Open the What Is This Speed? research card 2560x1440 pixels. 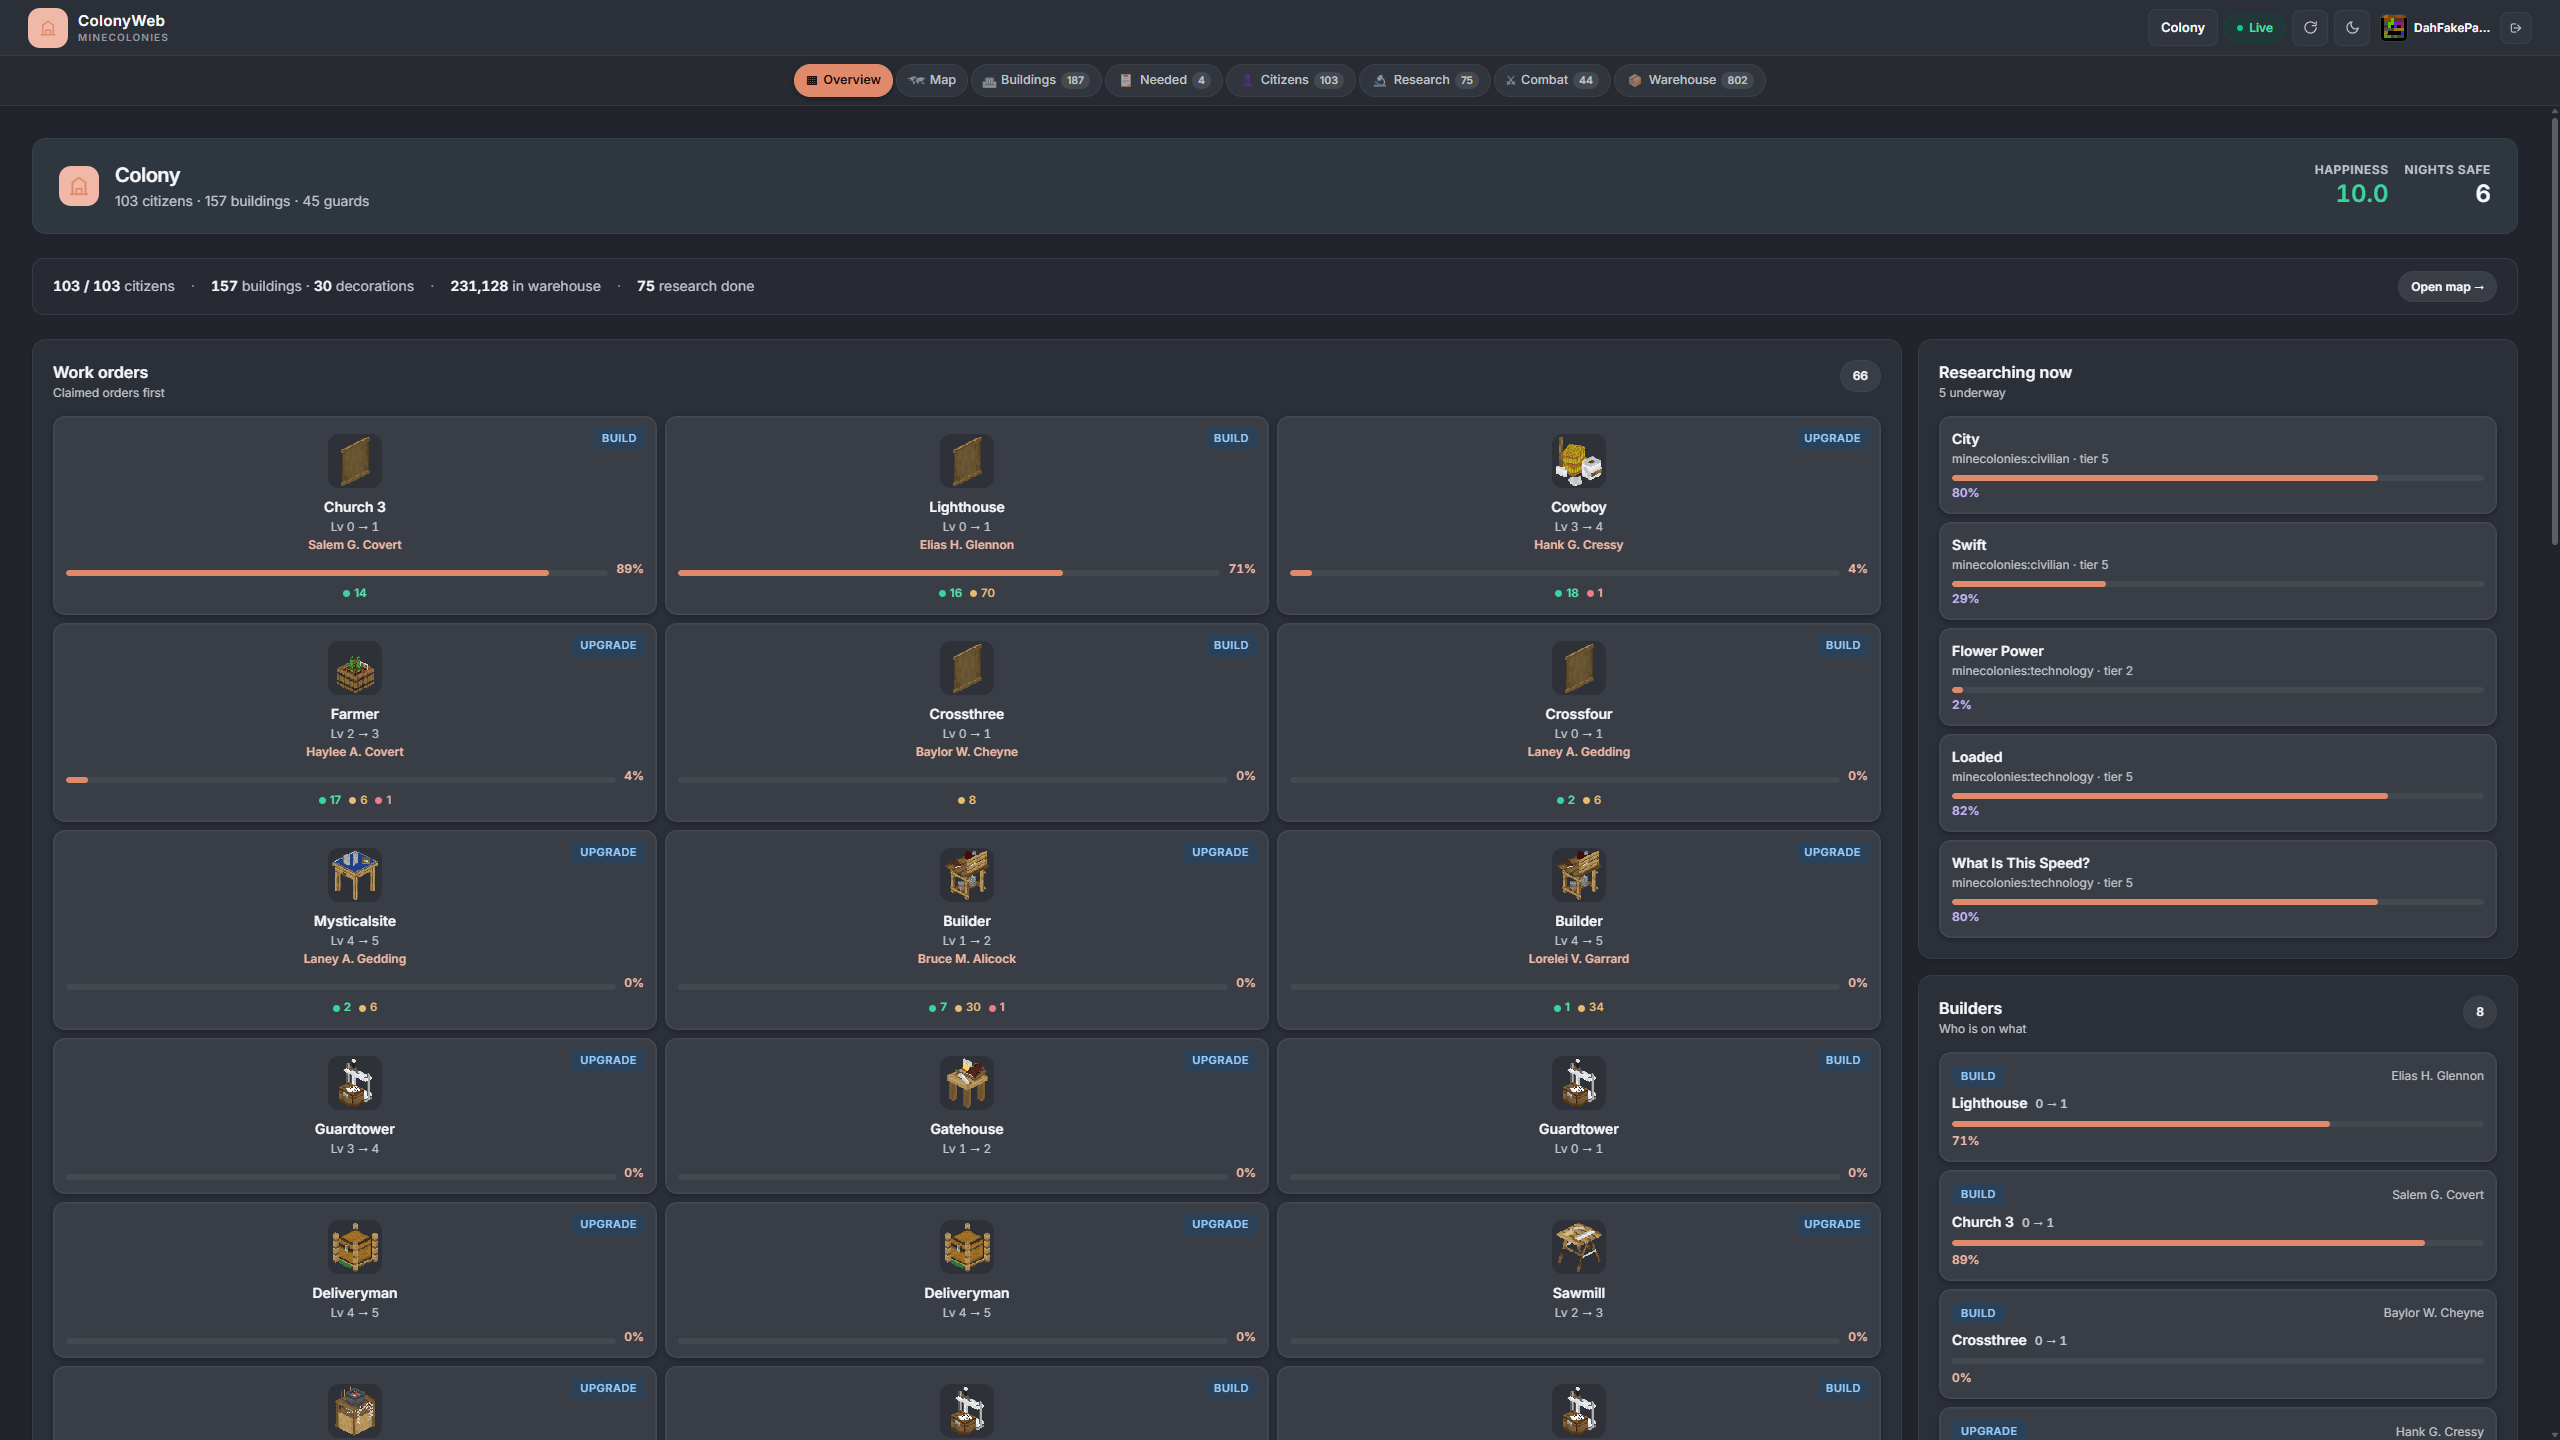[2217, 889]
